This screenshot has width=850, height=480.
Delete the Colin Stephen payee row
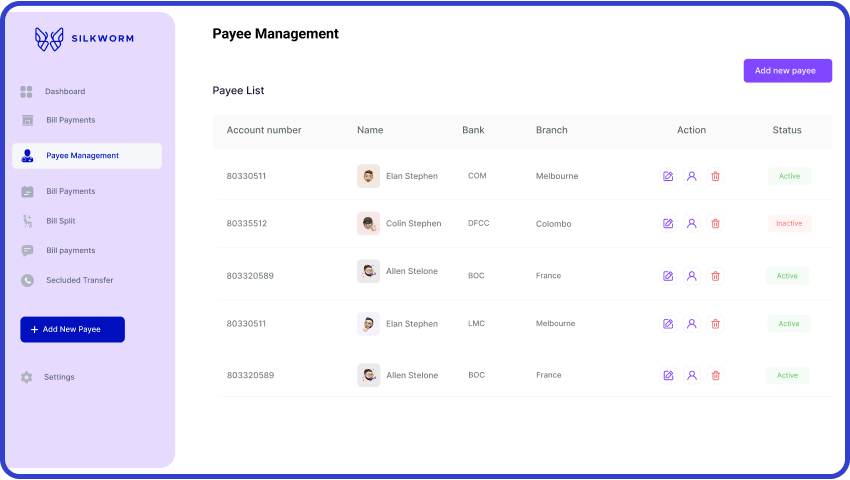[x=715, y=224]
